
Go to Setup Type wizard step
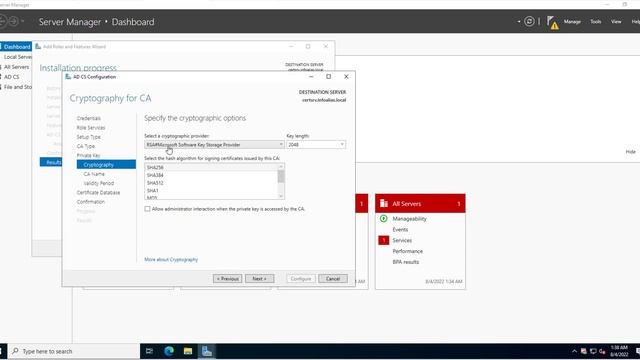tap(89, 137)
